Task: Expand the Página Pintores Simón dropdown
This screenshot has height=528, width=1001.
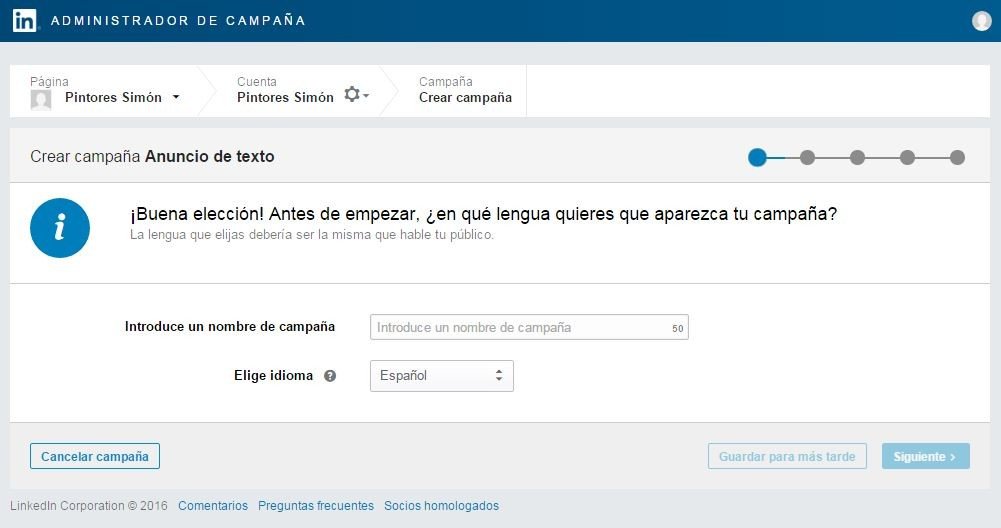Action: (176, 97)
